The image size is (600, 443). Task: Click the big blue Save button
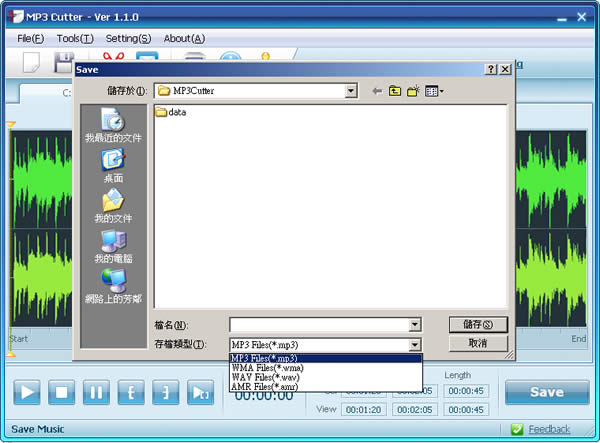547,392
